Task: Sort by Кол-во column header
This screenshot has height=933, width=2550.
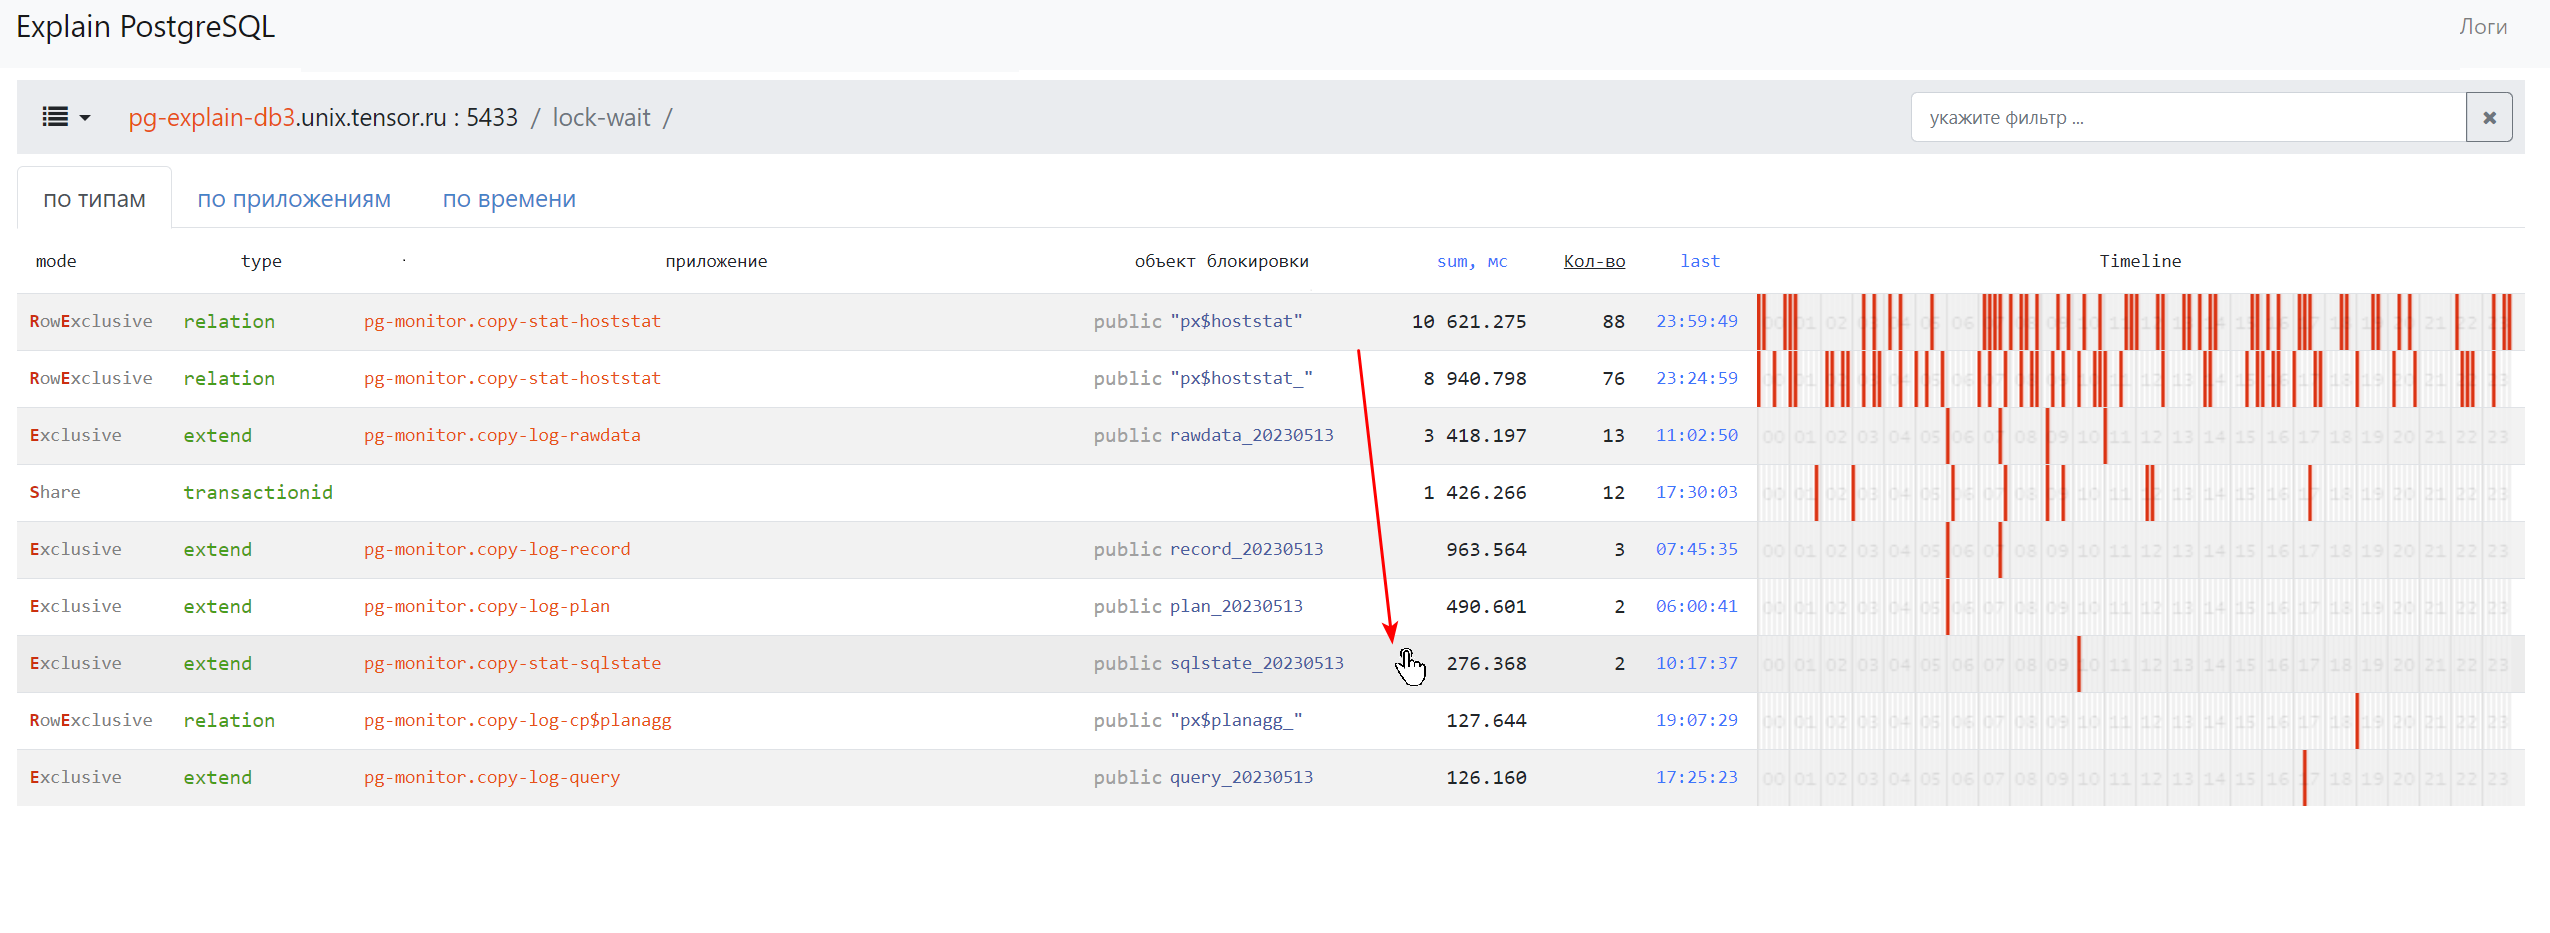Action: pos(1594,261)
